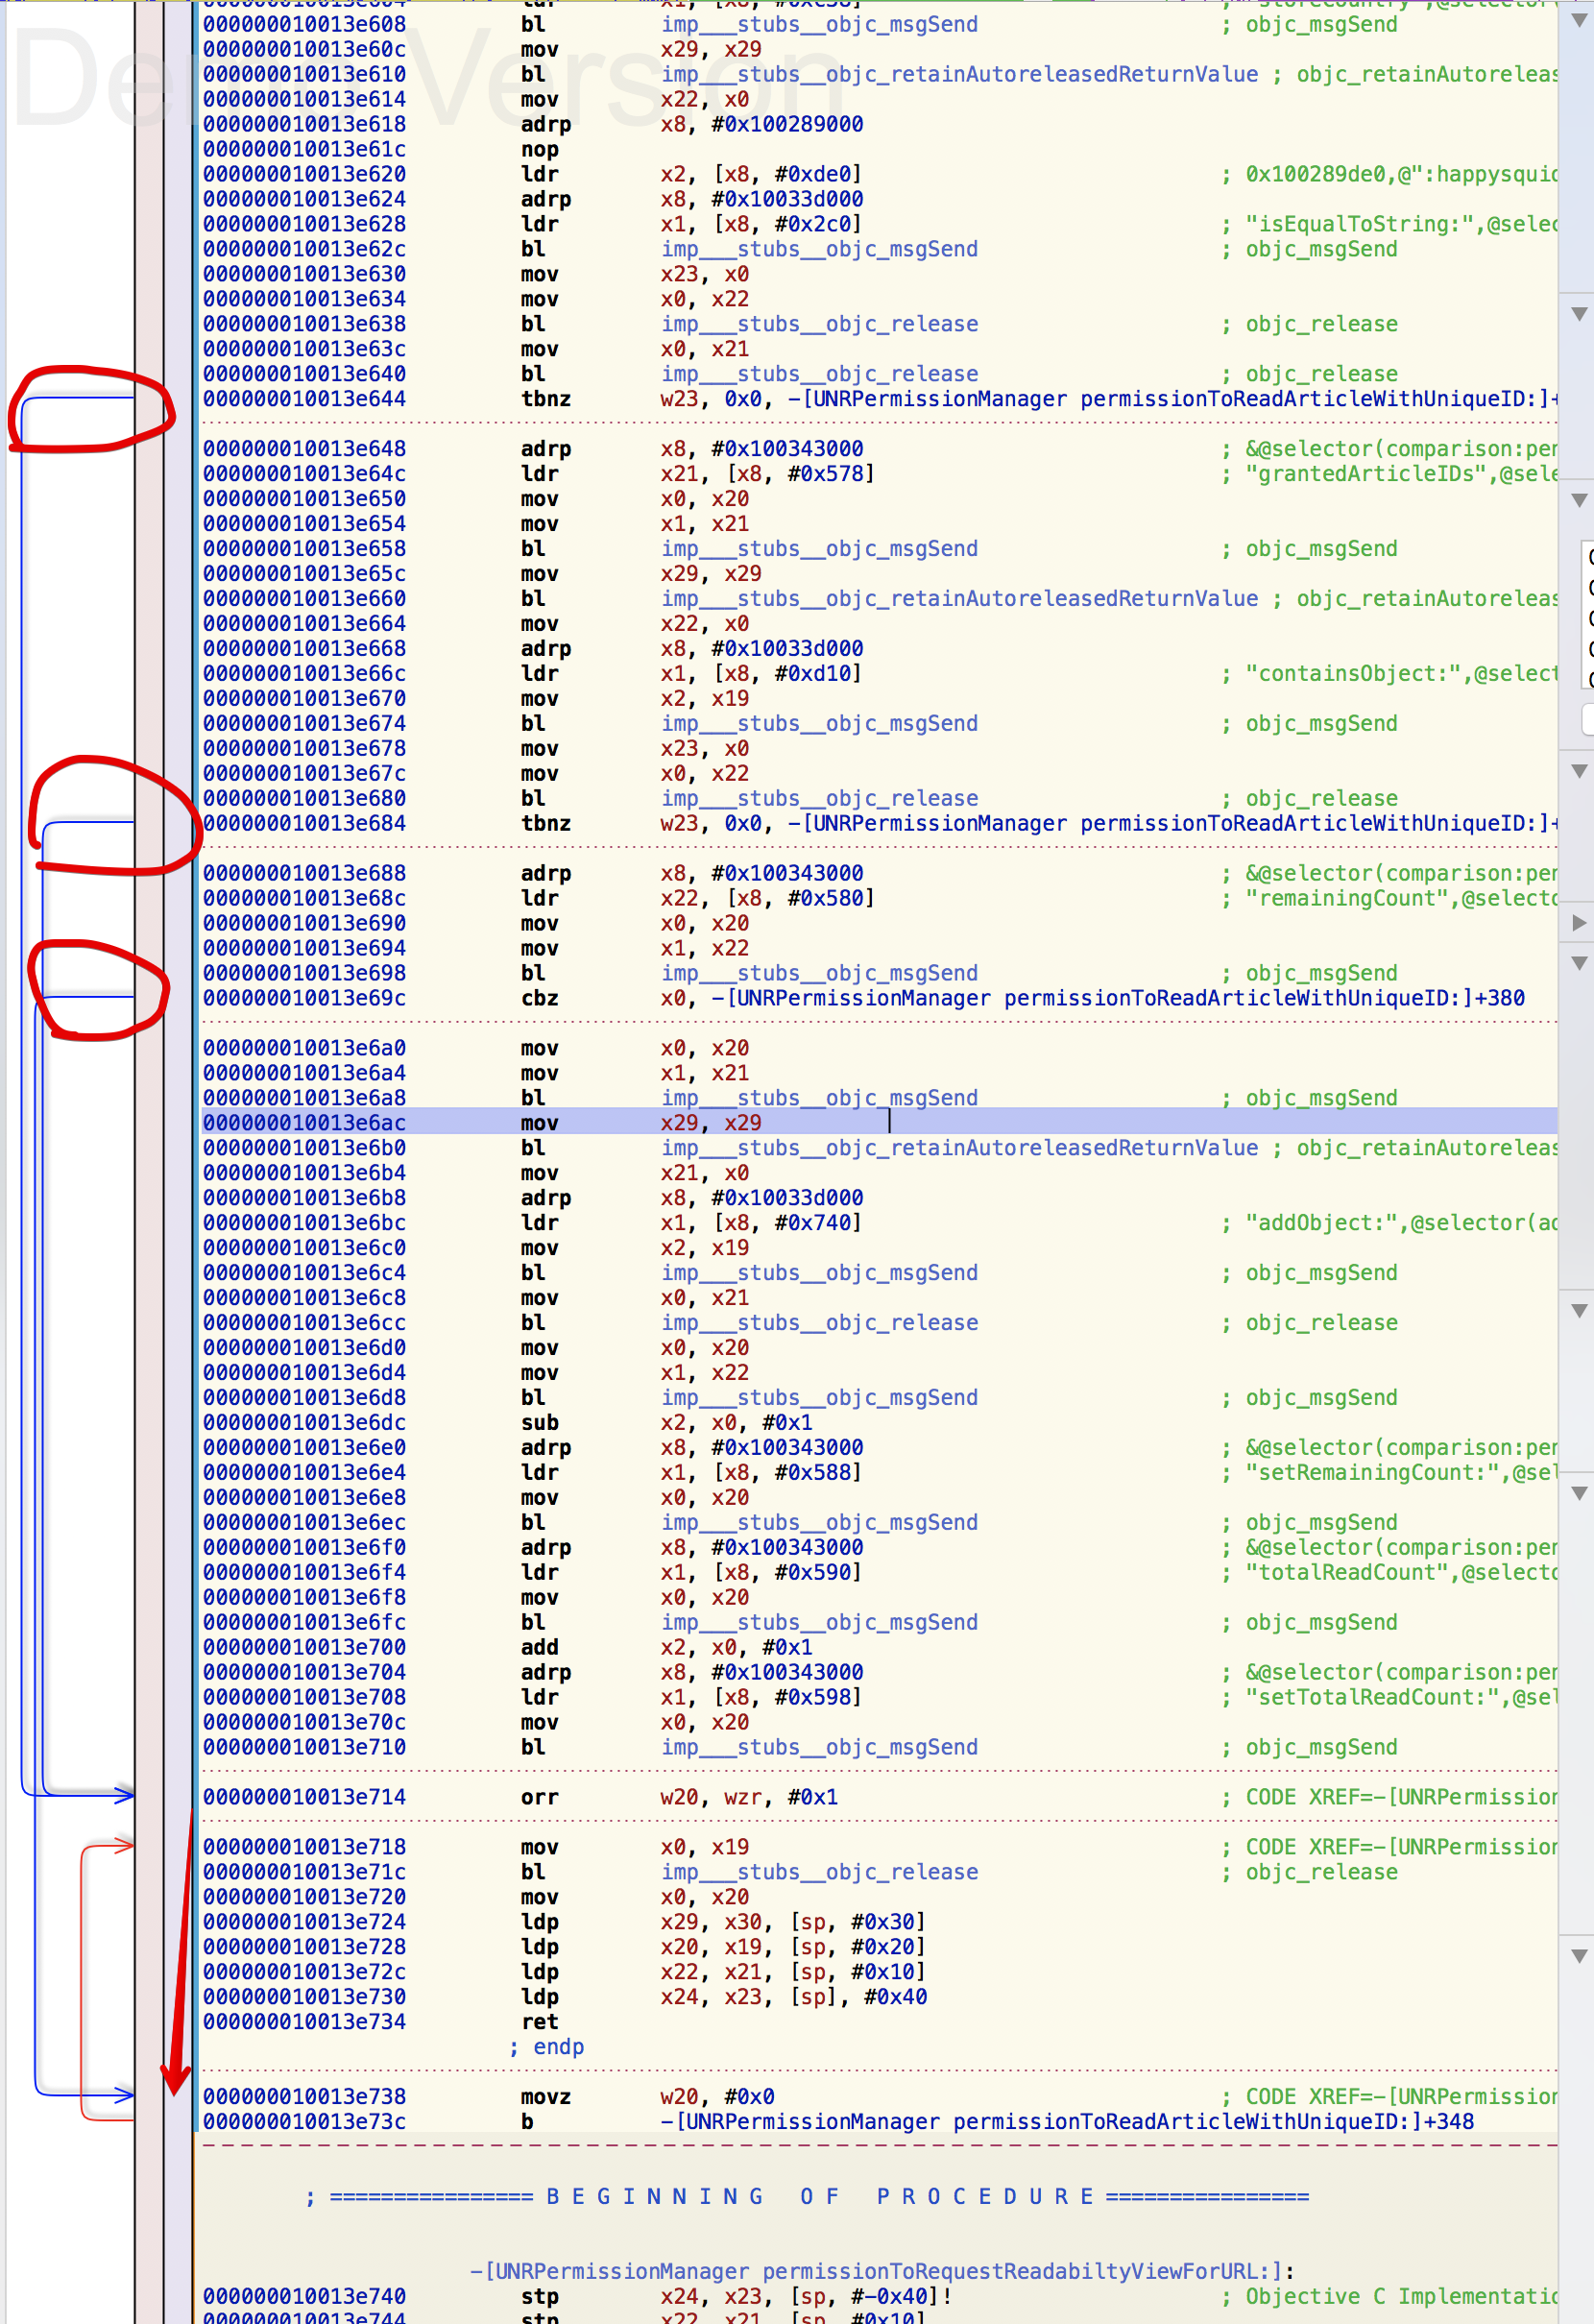1594x2324 pixels.
Task: Collapse the bottommost inspector disclosure triangle
Action: tap(1579, 1956)
